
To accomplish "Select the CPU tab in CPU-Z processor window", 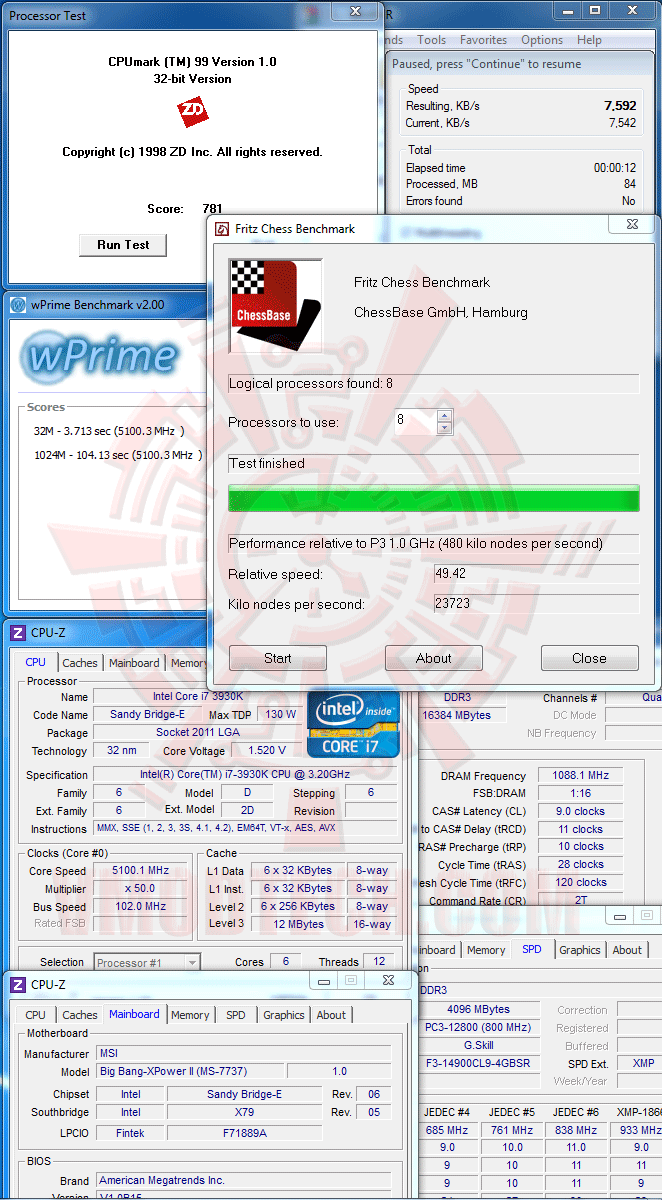I will [x=36, y=662].
